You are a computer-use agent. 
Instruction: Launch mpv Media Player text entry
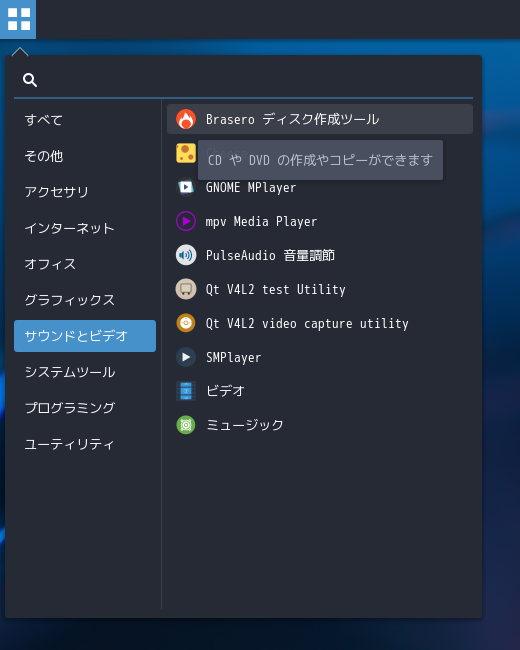tap(261, 222)
